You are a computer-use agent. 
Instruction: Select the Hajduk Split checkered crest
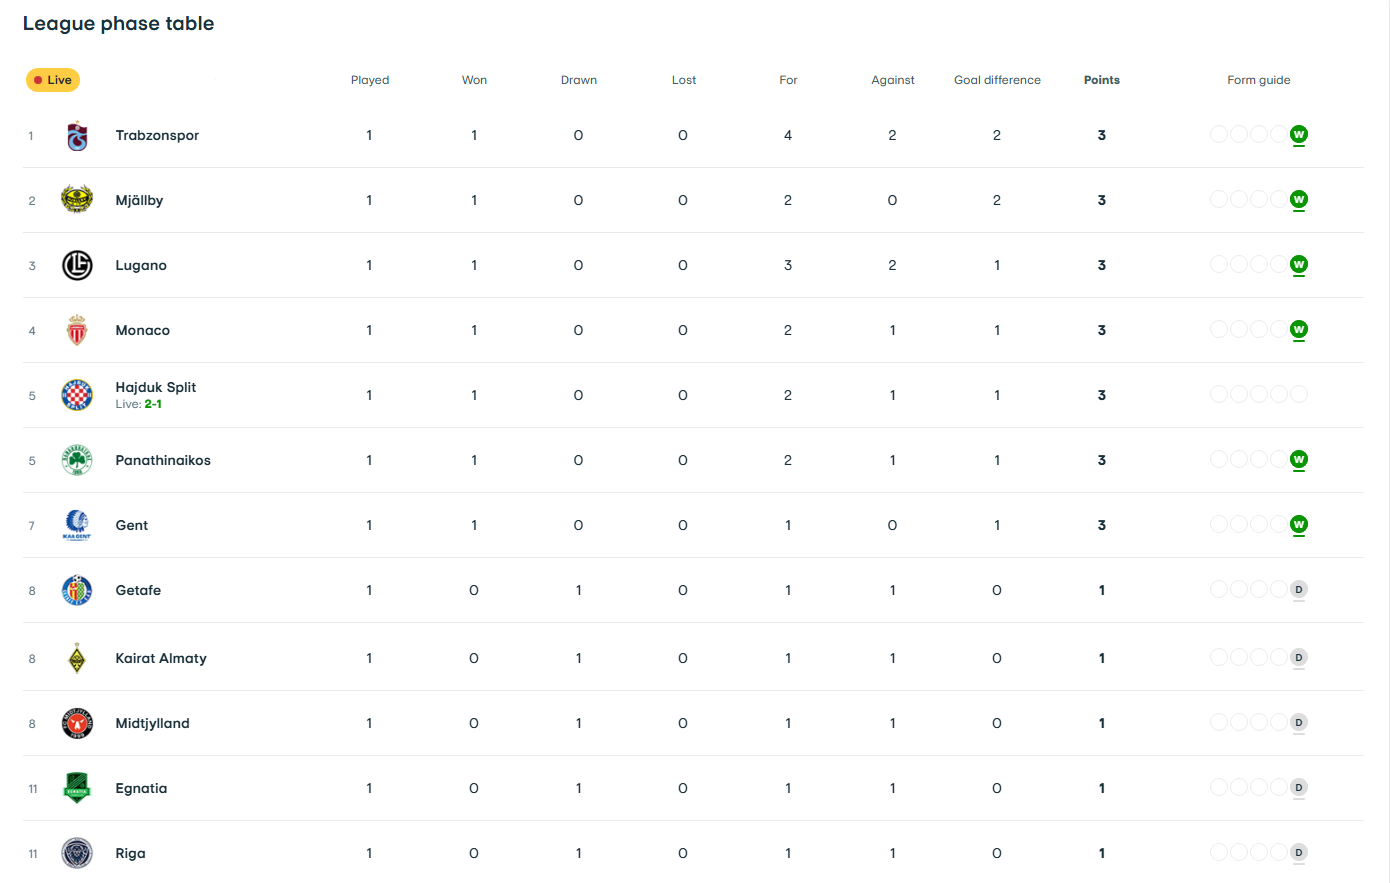click(x=77, y=395)
